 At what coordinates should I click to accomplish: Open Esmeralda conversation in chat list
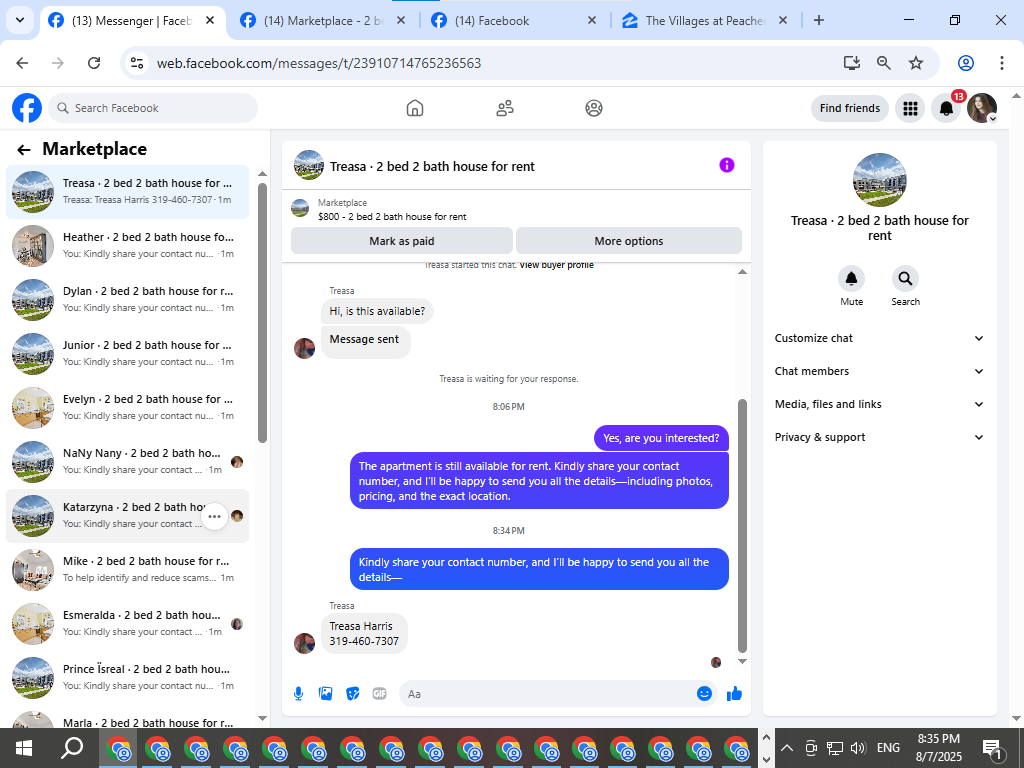pos(127,624)
